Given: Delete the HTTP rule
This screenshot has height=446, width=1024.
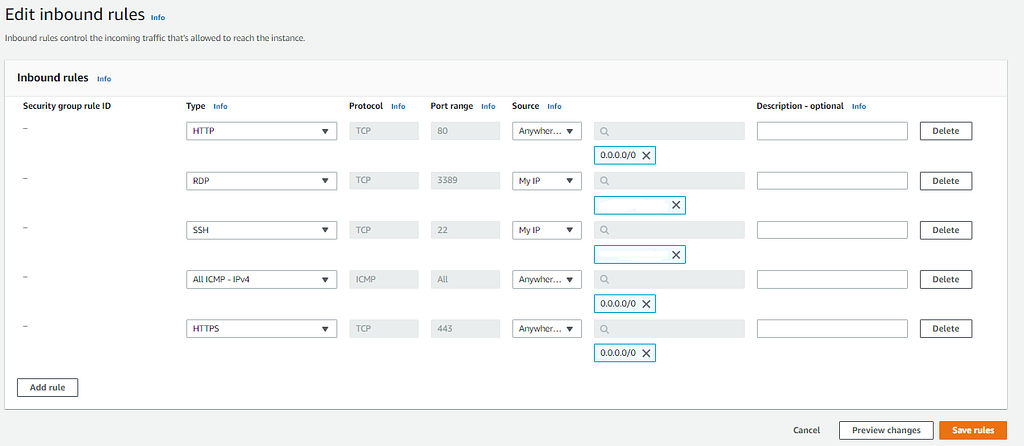Looking at the screenshot, I should [946, 131].
